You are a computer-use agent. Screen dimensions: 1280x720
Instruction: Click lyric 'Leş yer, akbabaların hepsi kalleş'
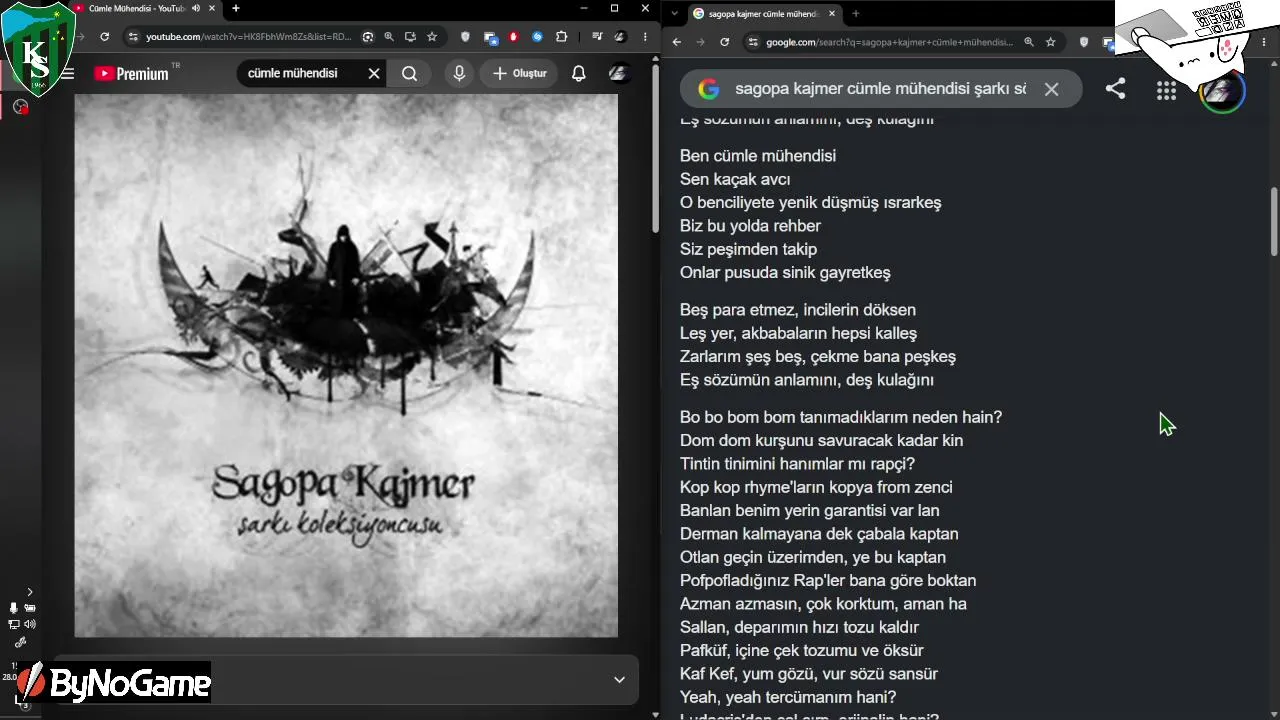(x=798, y=333)
